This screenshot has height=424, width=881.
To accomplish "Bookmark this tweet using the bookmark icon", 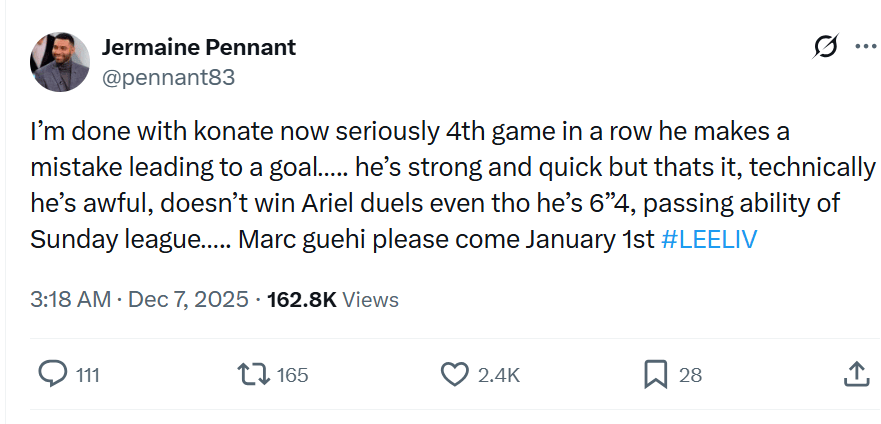I will tap(655, 374).
